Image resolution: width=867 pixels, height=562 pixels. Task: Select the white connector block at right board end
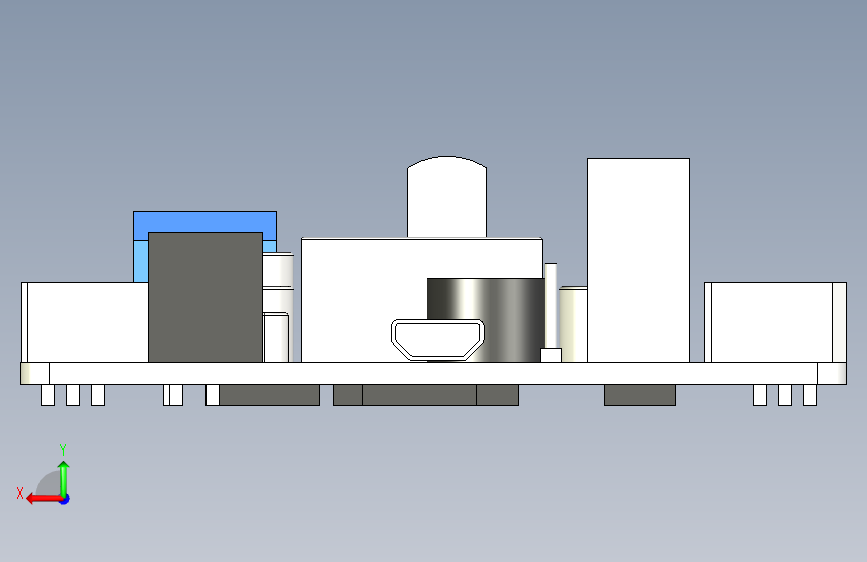[x=775, y=322]
